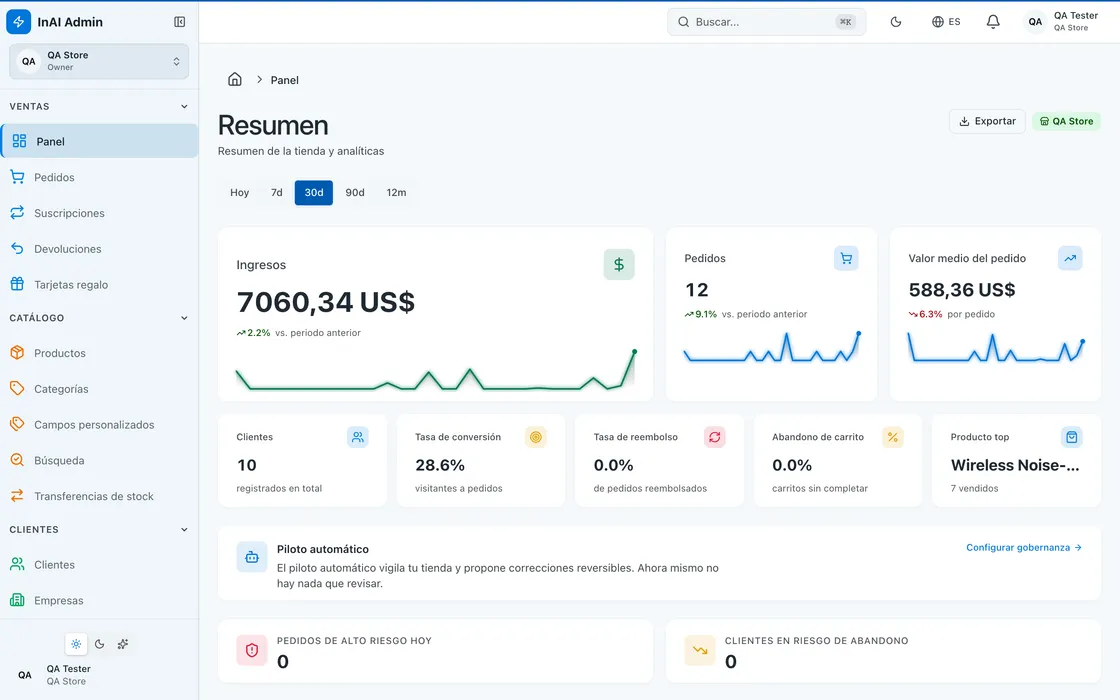
Task: Click the 28.6% conversion rate value
Action: (440, 466)
